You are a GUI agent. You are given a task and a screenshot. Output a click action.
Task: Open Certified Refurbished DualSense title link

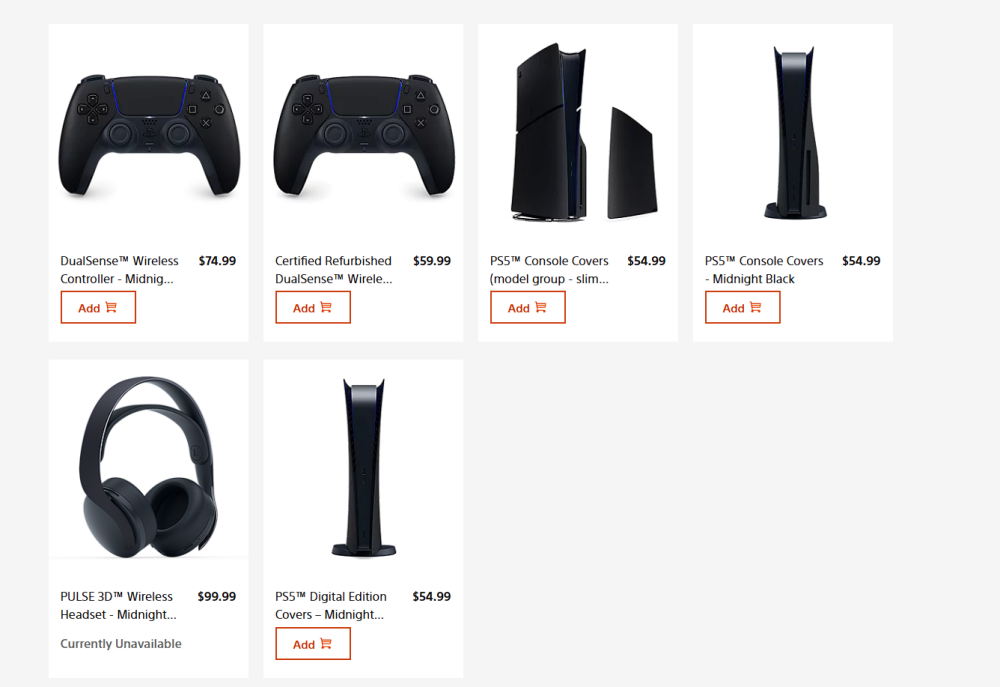(x=334, y=270)
